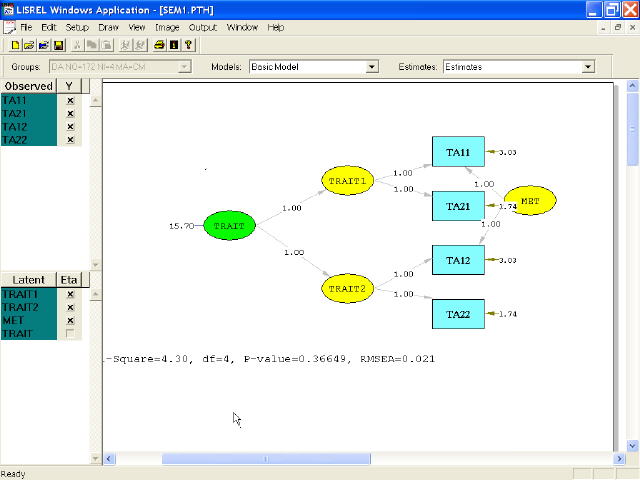The image size is (640, 480).
Task: Open the Estimates dropdown
Action: pos(588,67)
